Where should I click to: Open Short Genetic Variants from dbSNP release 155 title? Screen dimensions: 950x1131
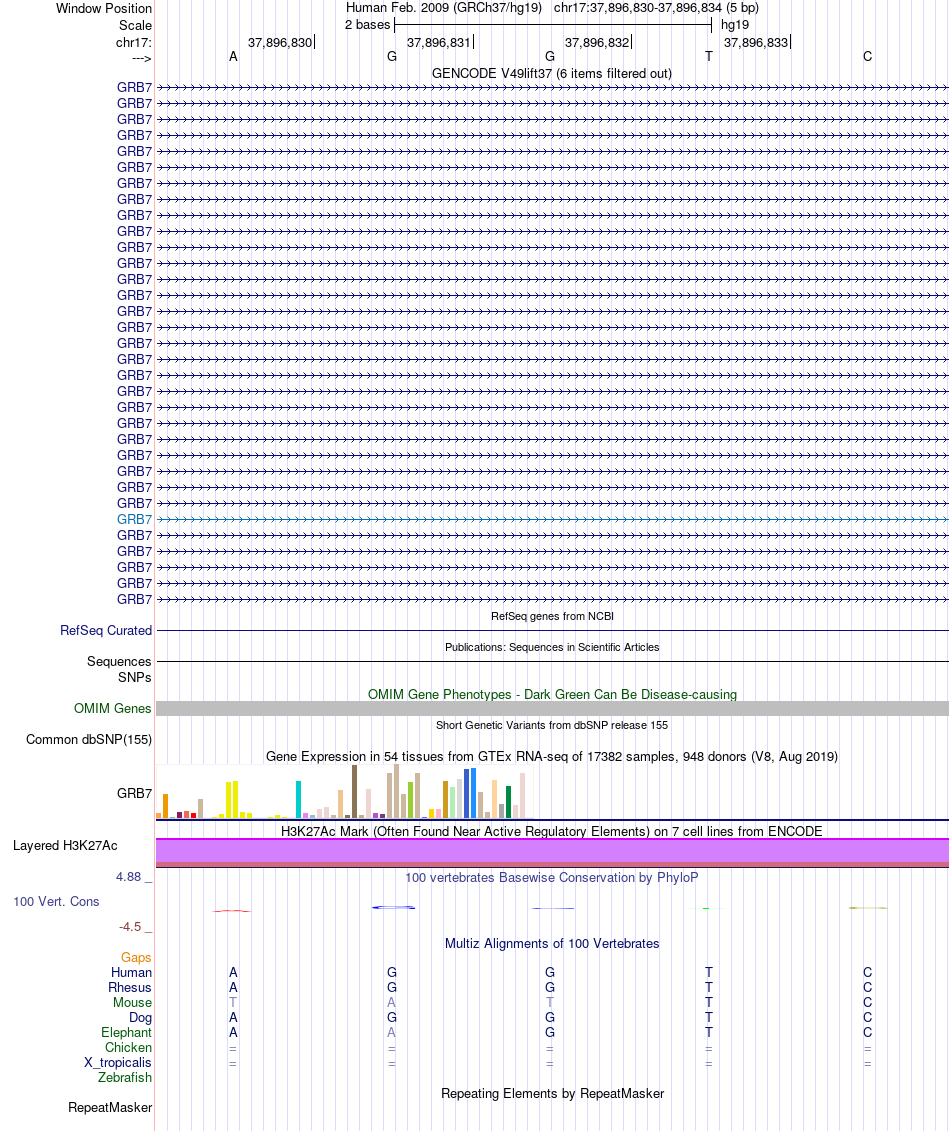tap(552, 725)
